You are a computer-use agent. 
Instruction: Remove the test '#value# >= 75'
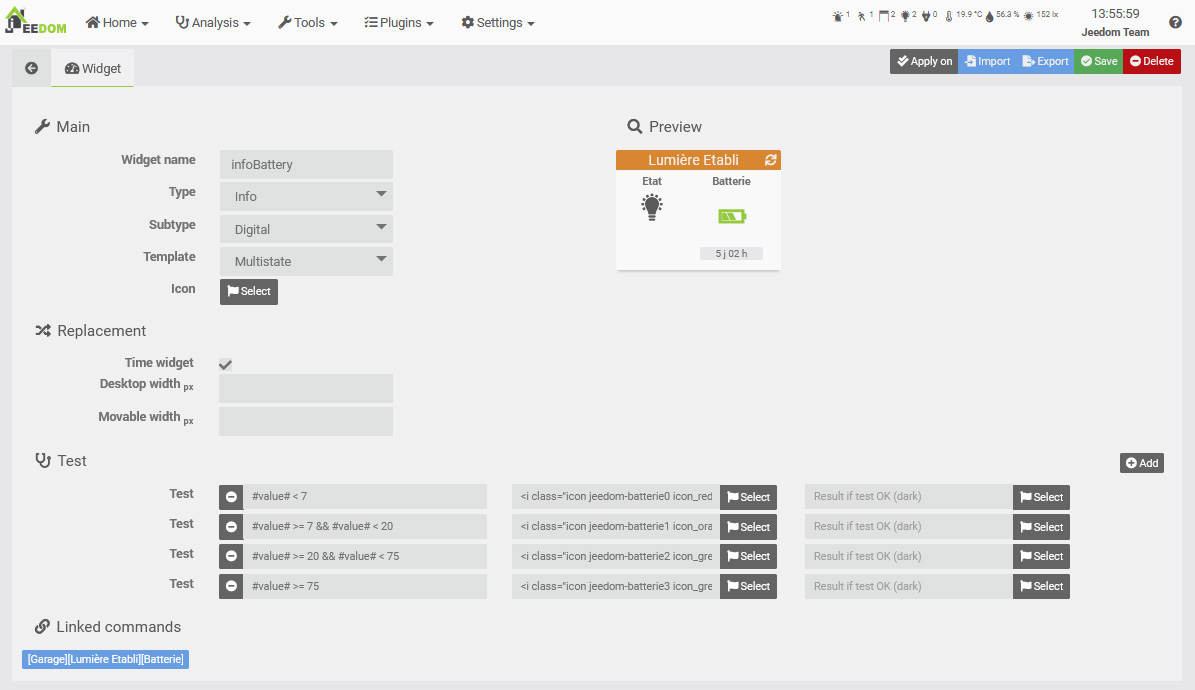[x=231, y=586]
